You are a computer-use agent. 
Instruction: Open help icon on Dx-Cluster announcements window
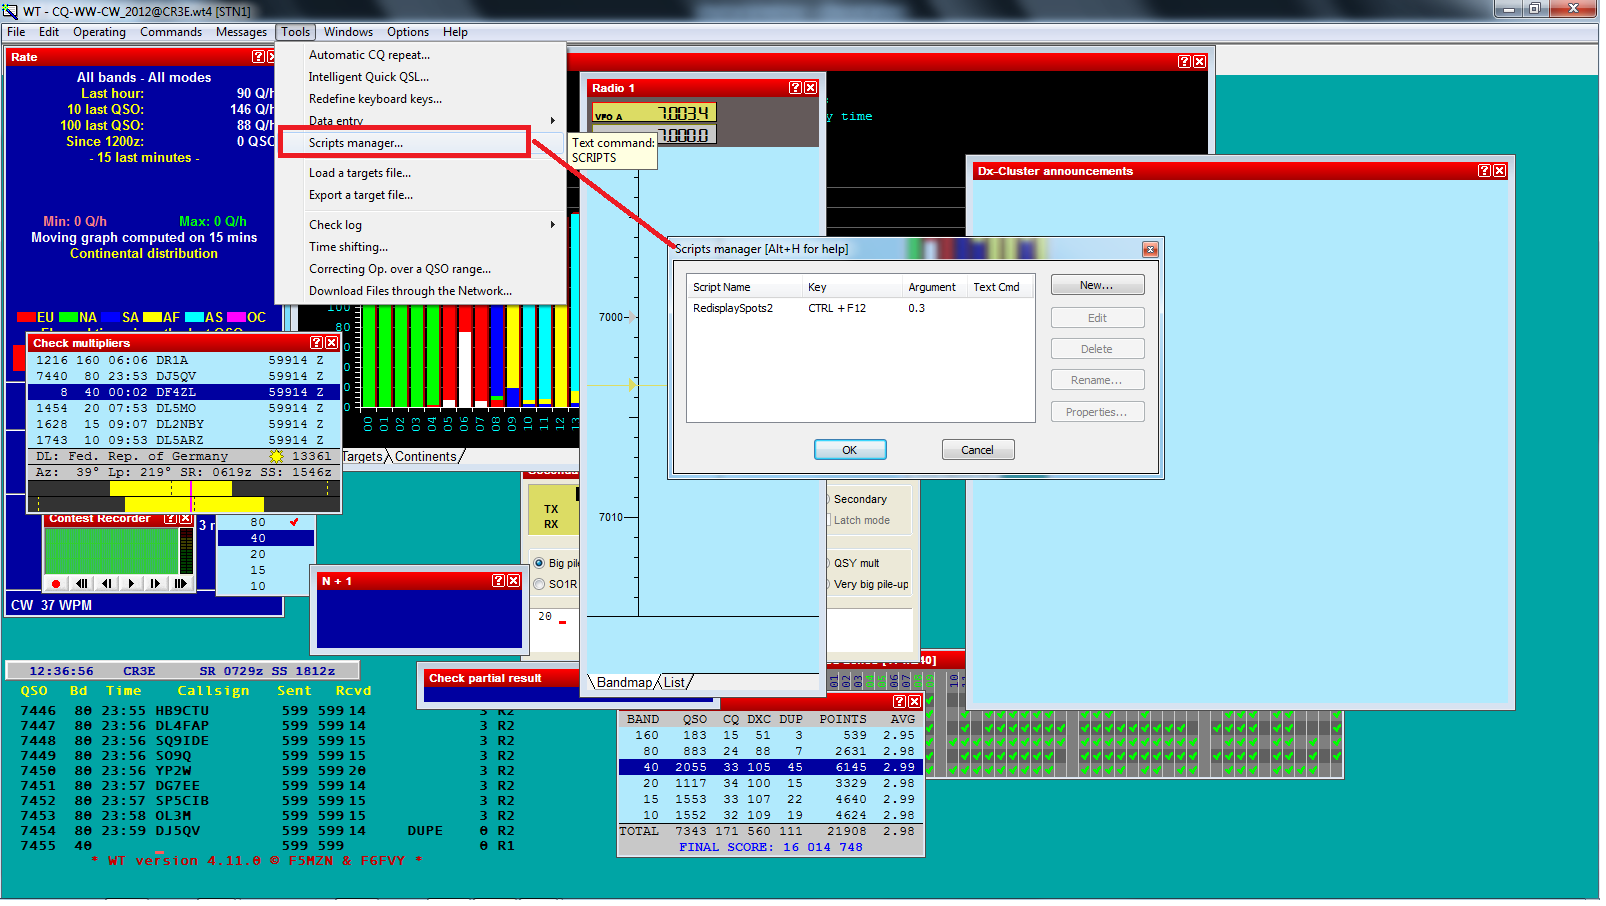1484,171
